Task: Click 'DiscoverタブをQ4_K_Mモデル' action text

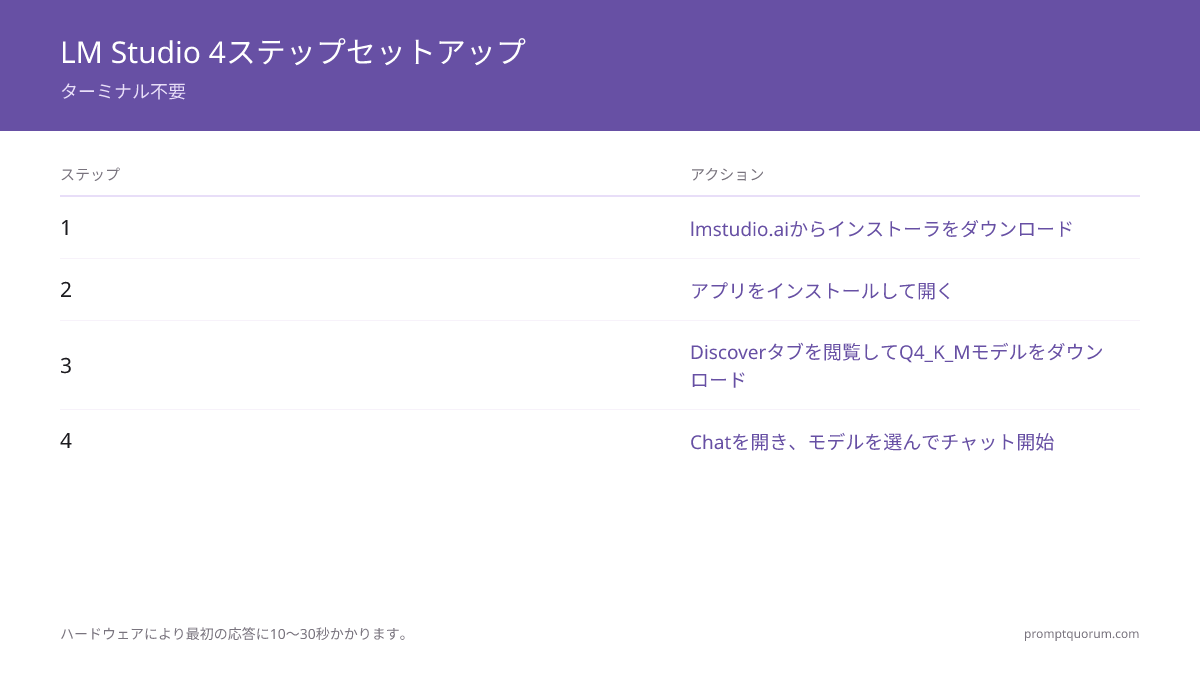Action: tap(897, 366)
